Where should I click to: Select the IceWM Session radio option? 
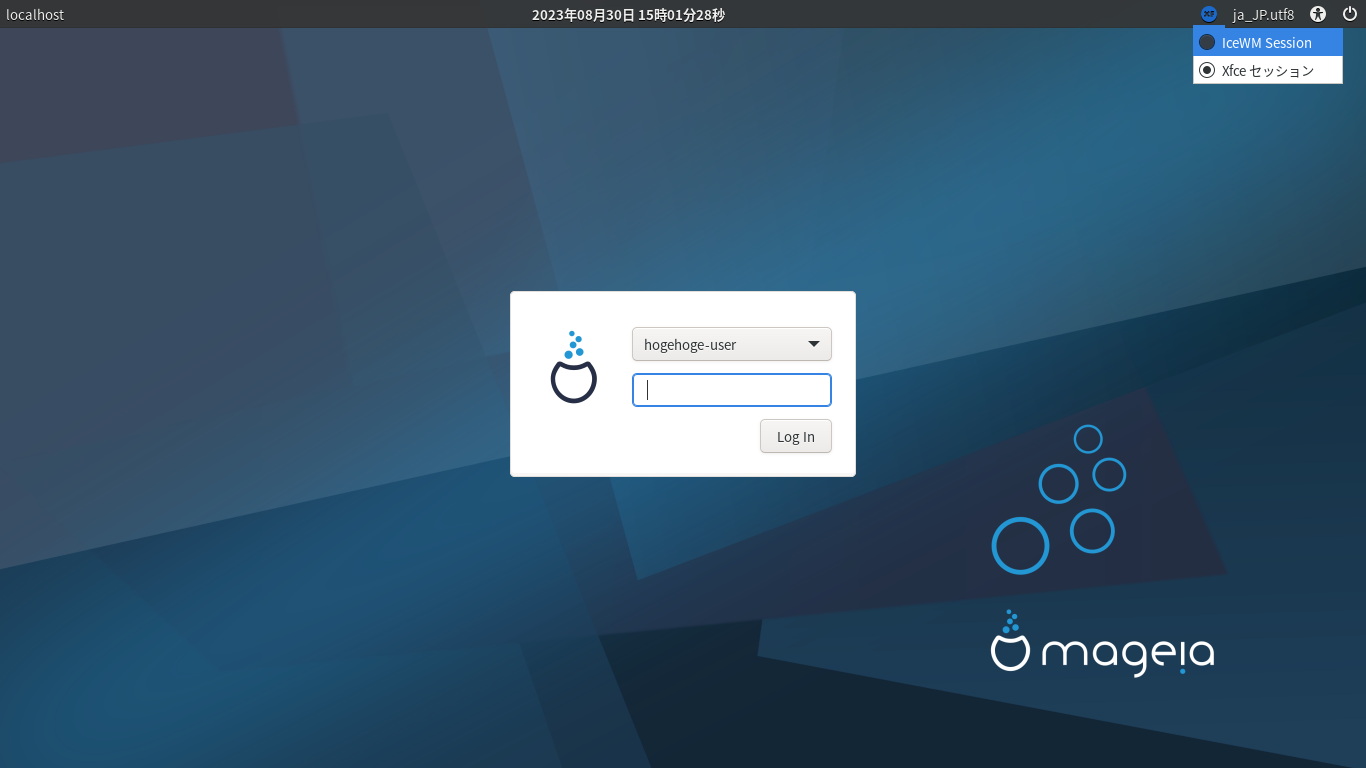[x=1268, y=42]
